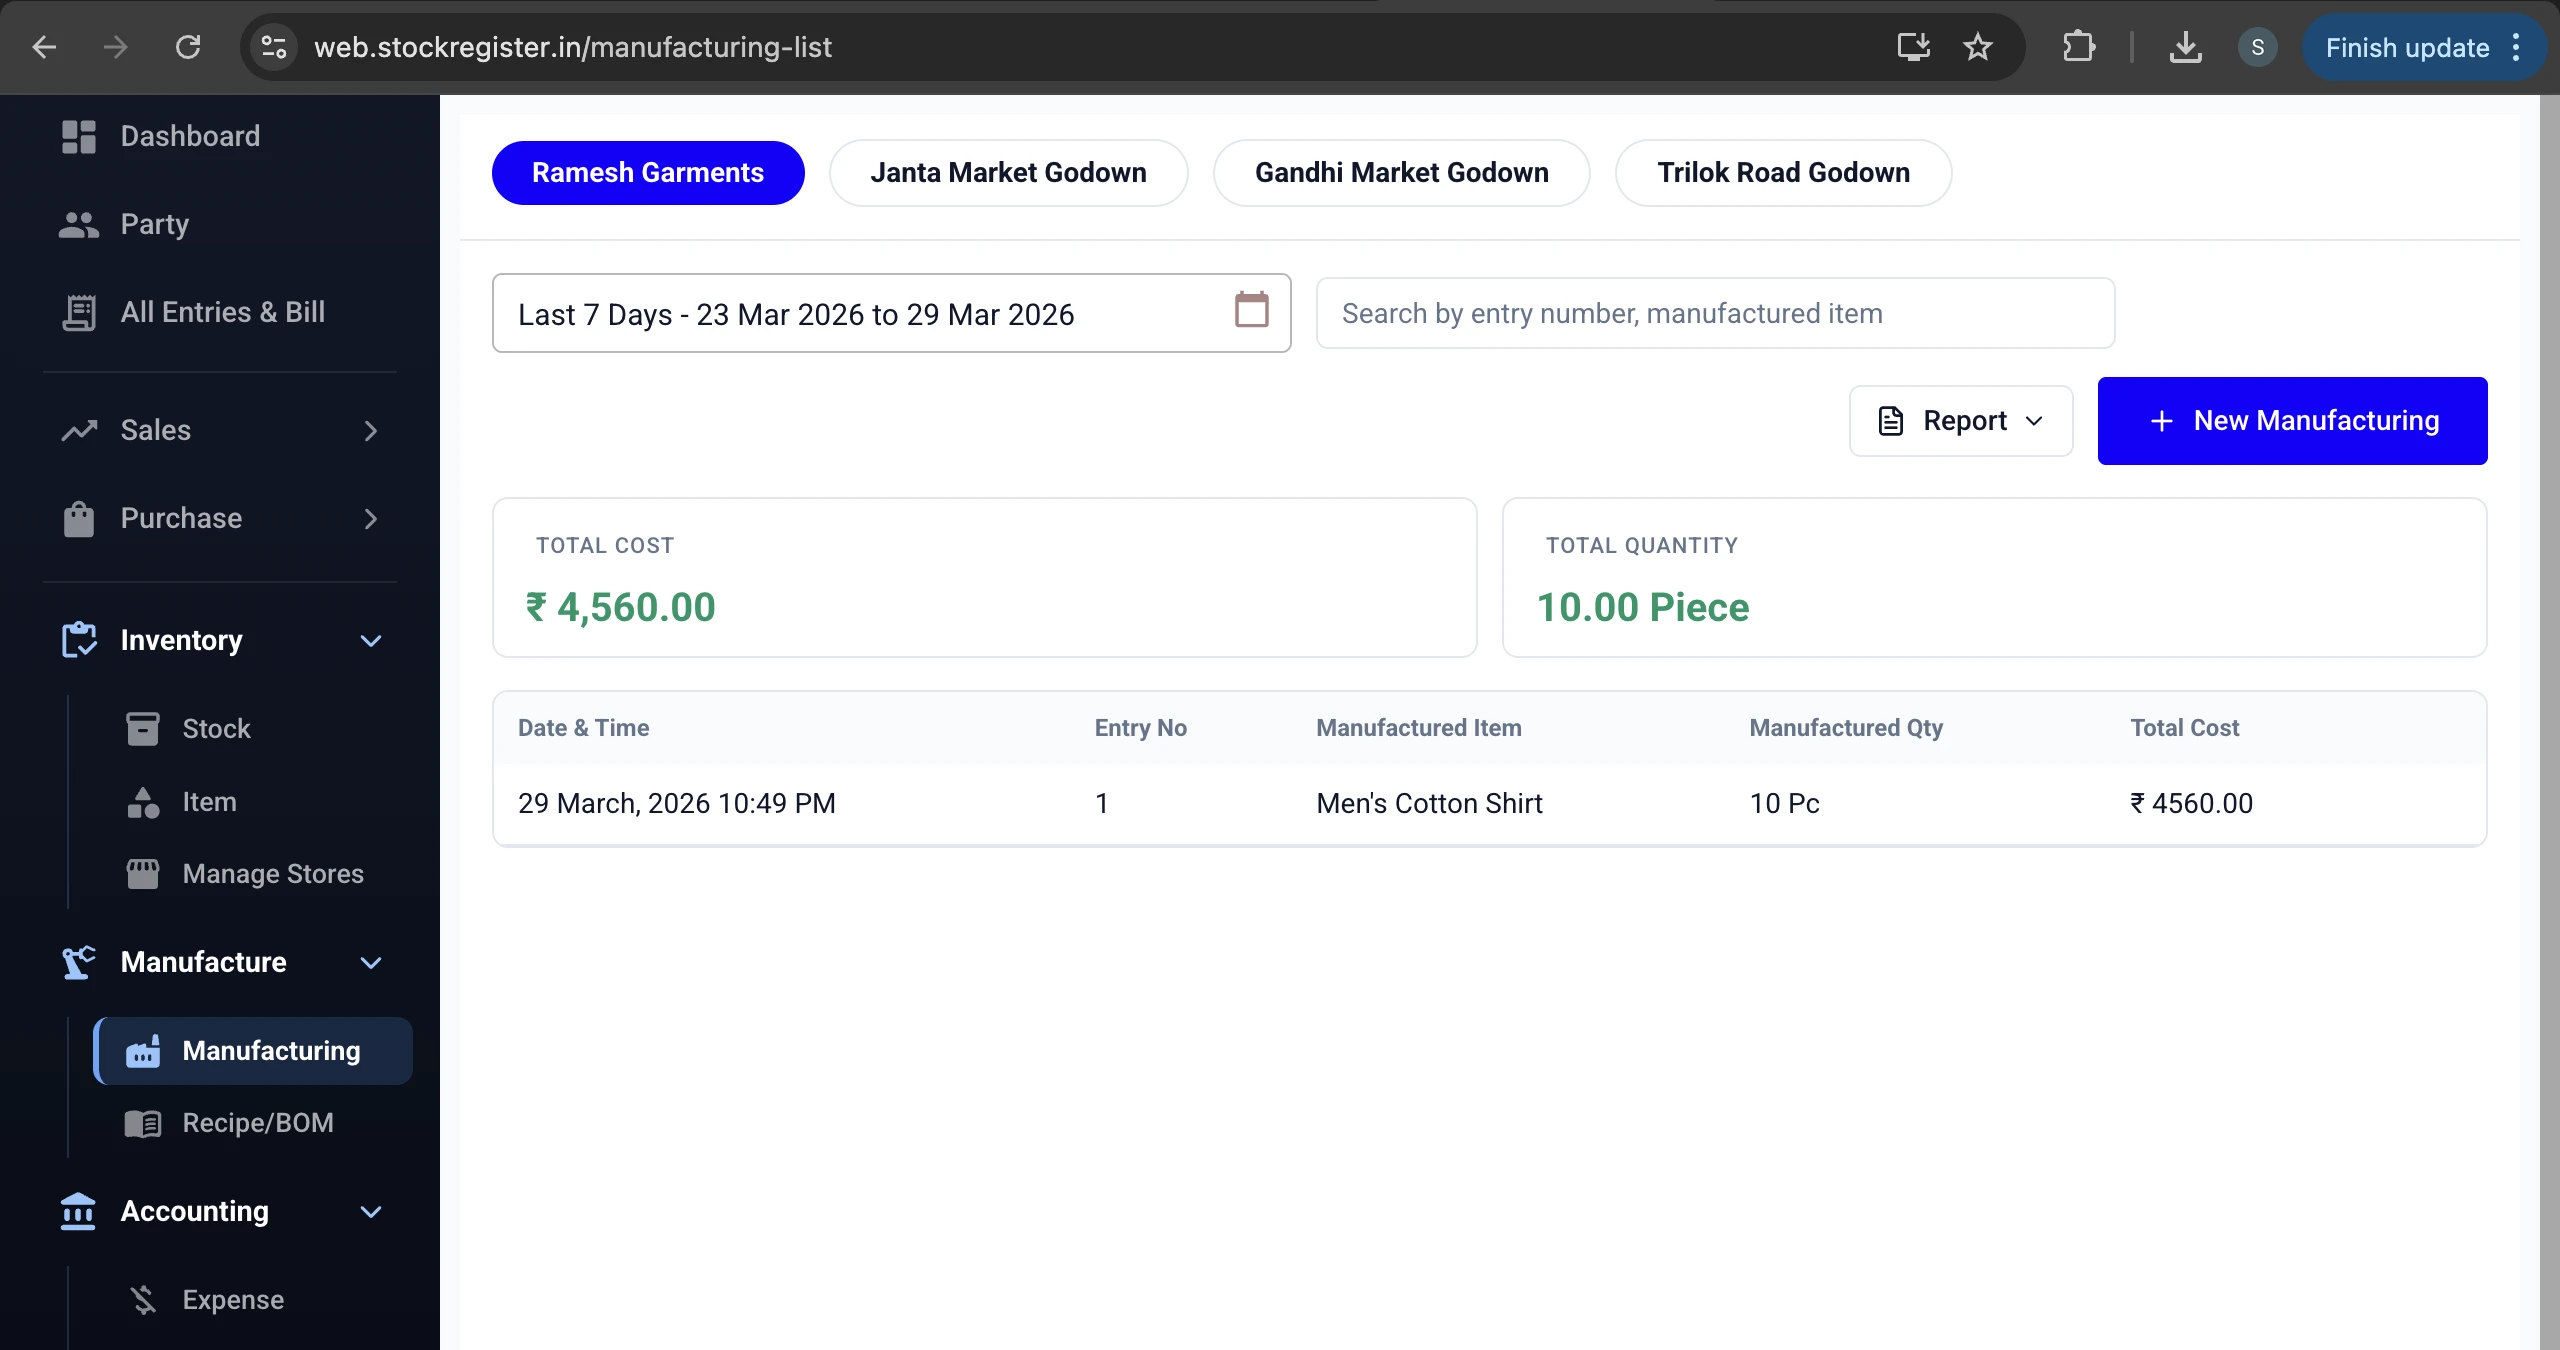Select the Item icon in sidebar
Image resolution: width=2560 pixels, height=1350 pixels.
pos(143,802)
